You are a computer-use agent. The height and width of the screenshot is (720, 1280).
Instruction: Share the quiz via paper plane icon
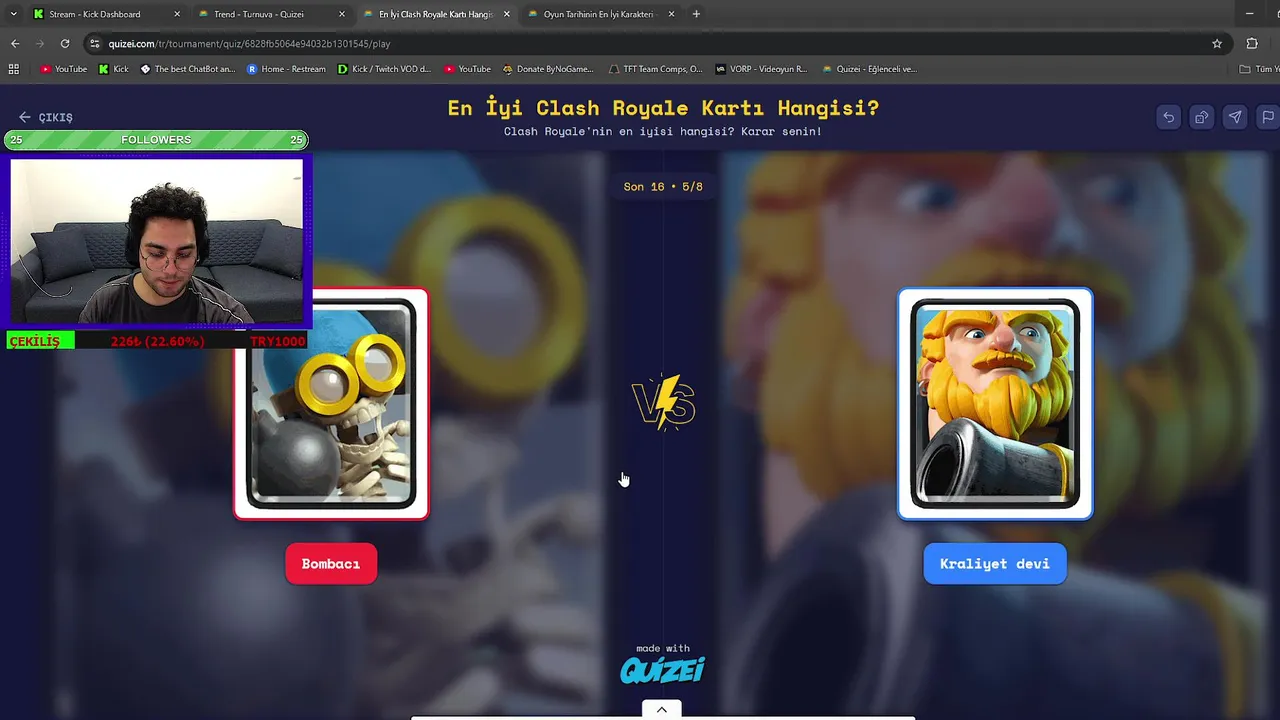1235,117
